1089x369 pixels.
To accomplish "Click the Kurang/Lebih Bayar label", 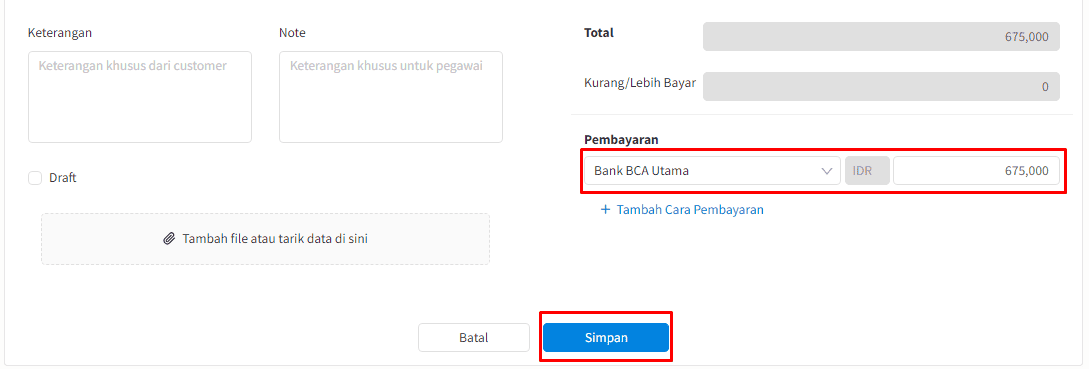I will pyautogui.click(x=640, y=83).
